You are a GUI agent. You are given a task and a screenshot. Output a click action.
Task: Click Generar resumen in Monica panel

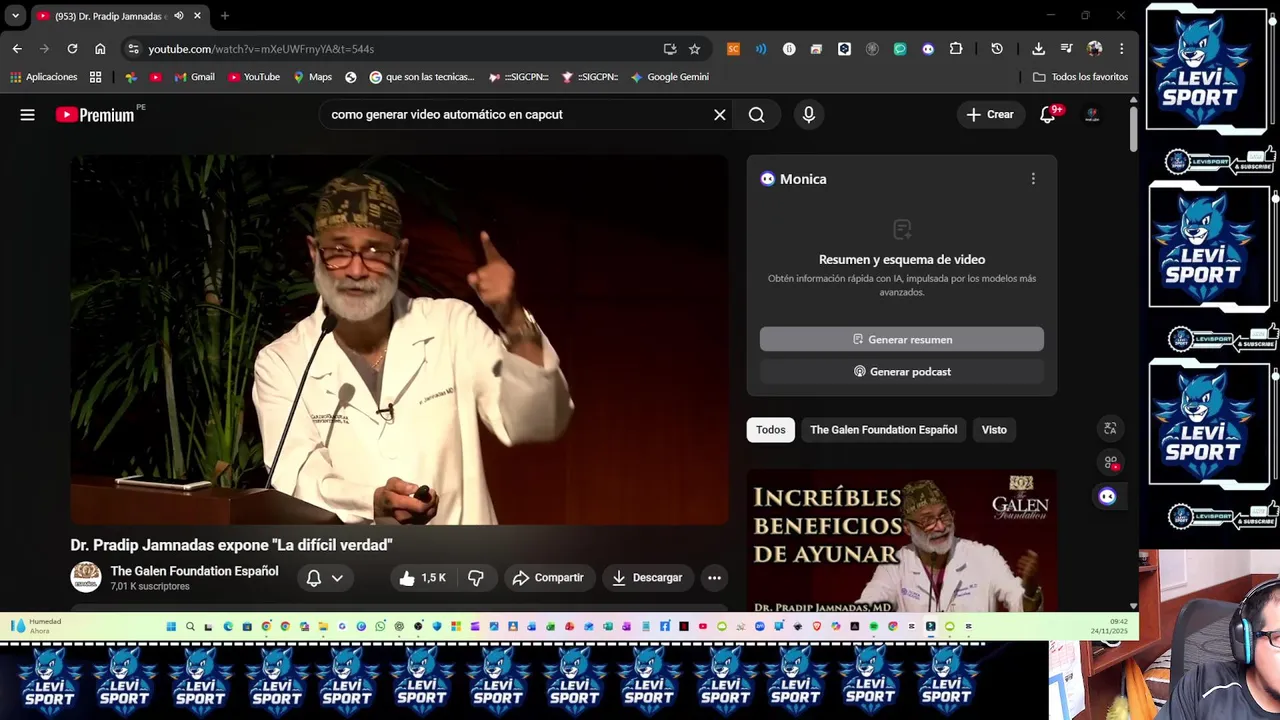click(901, 340)
